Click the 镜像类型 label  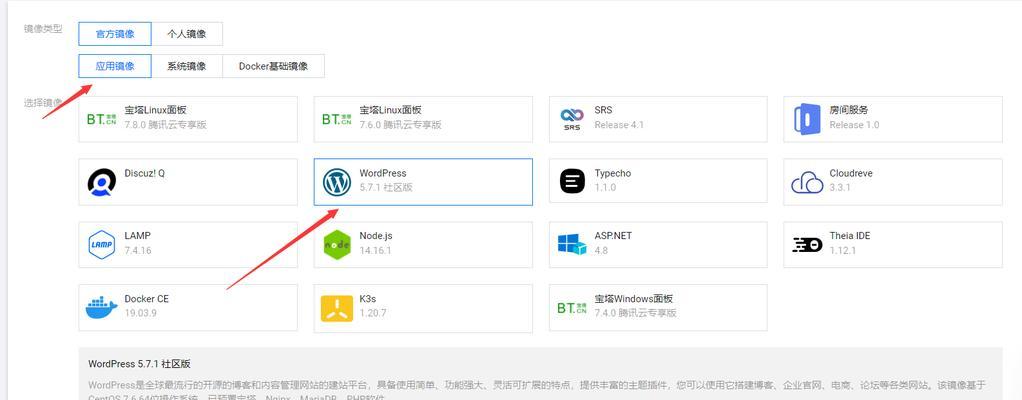(x=43, y=29)
